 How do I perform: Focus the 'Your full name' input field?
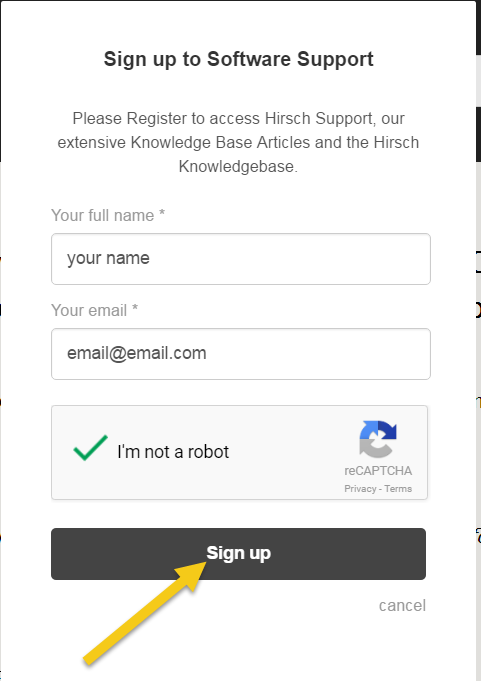(x=241, y=259)
